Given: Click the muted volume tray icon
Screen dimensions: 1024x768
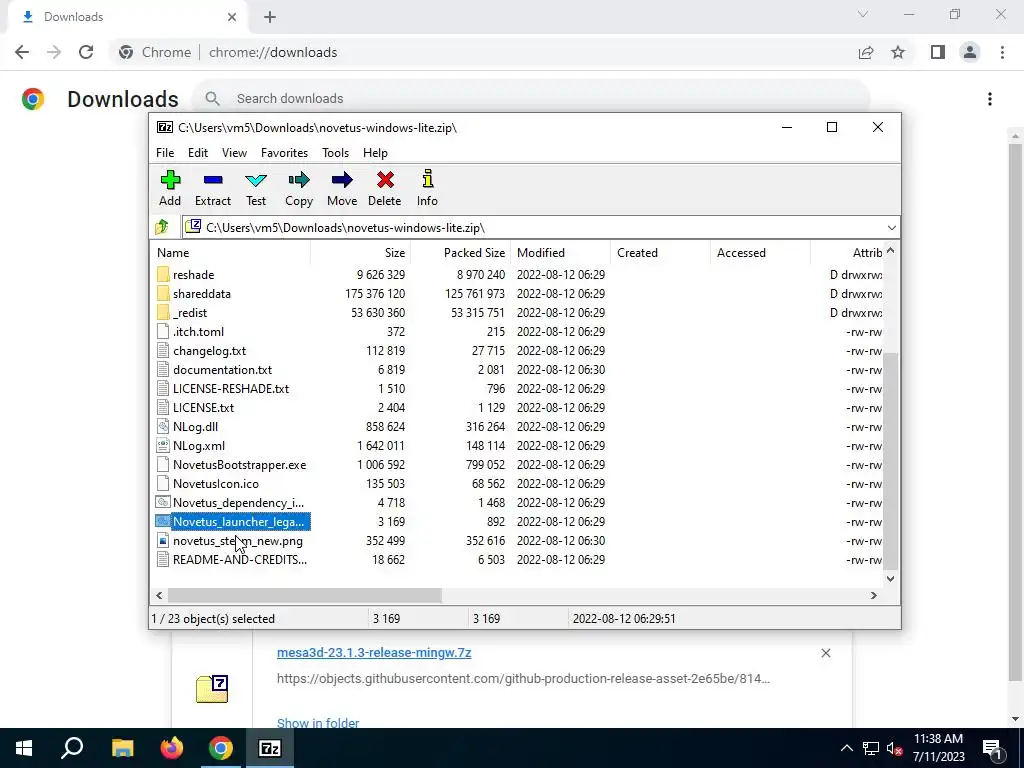Looking at the screenshot, I should [x=895, y=748].
